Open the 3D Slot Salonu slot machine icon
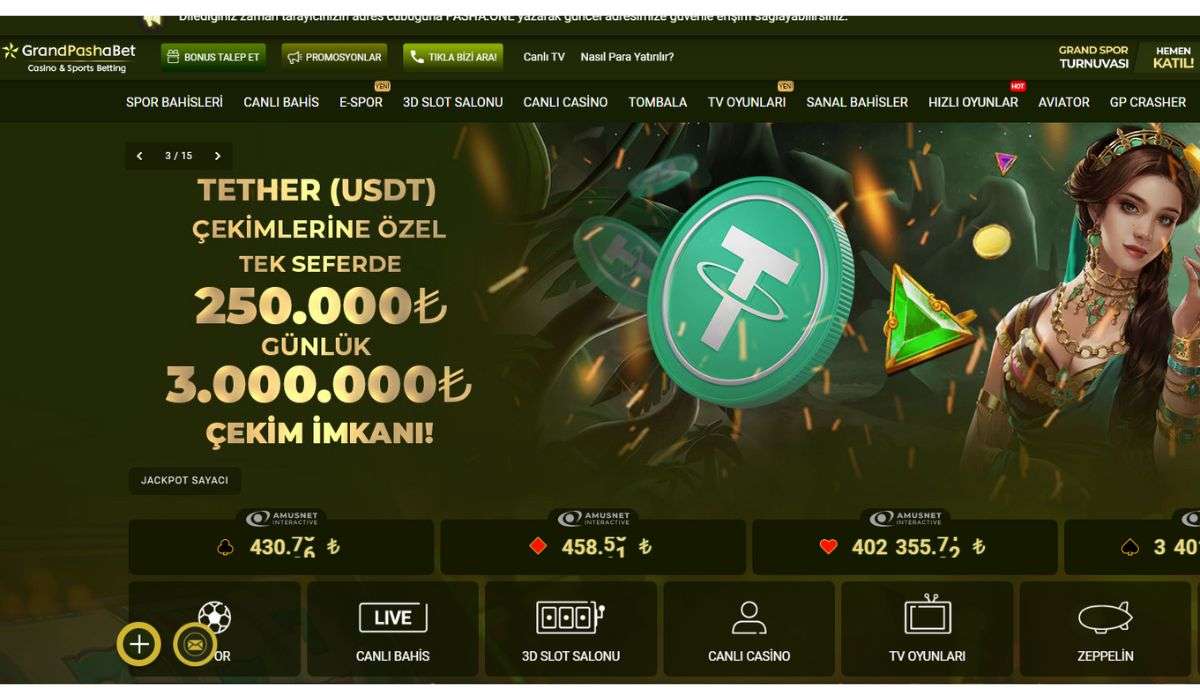 (571, 618)
